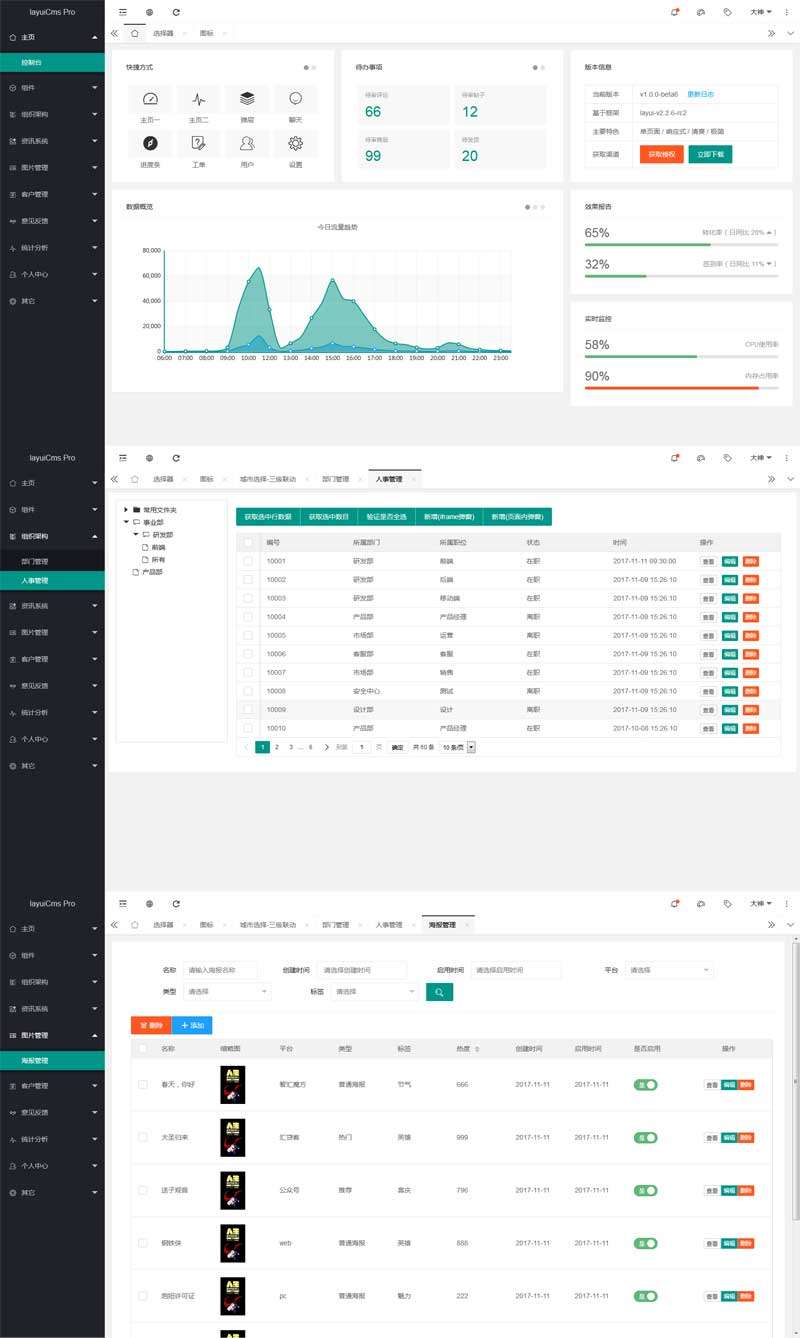Tick the checkbox beside the 钢铁侠 poster row
The image size is (800, 1338).
143,1243
